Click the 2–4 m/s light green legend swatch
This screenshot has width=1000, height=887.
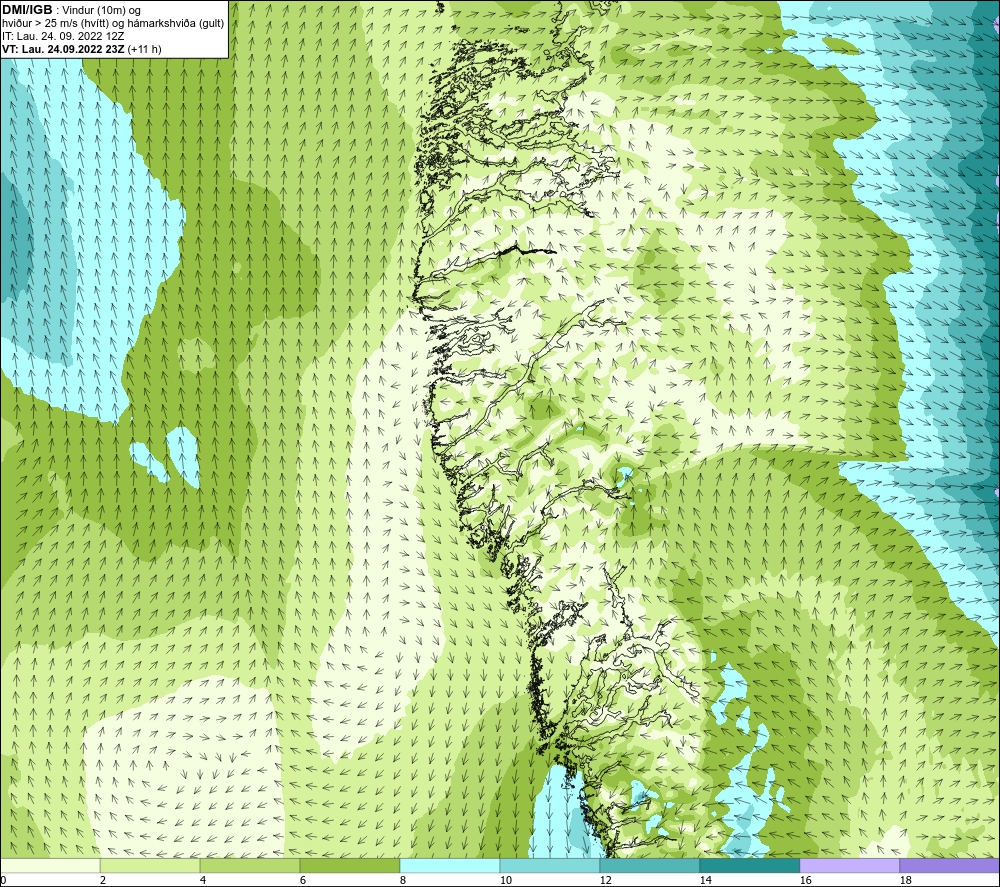coord(150,866)
